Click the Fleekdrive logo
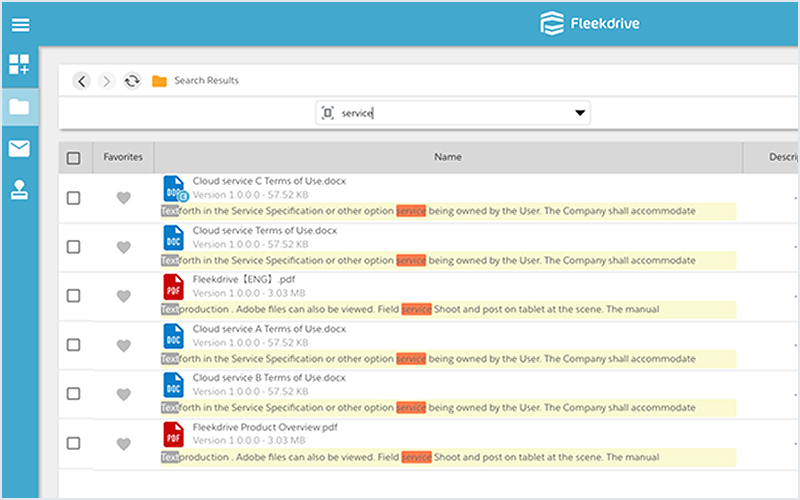 (x=590, y=23)
